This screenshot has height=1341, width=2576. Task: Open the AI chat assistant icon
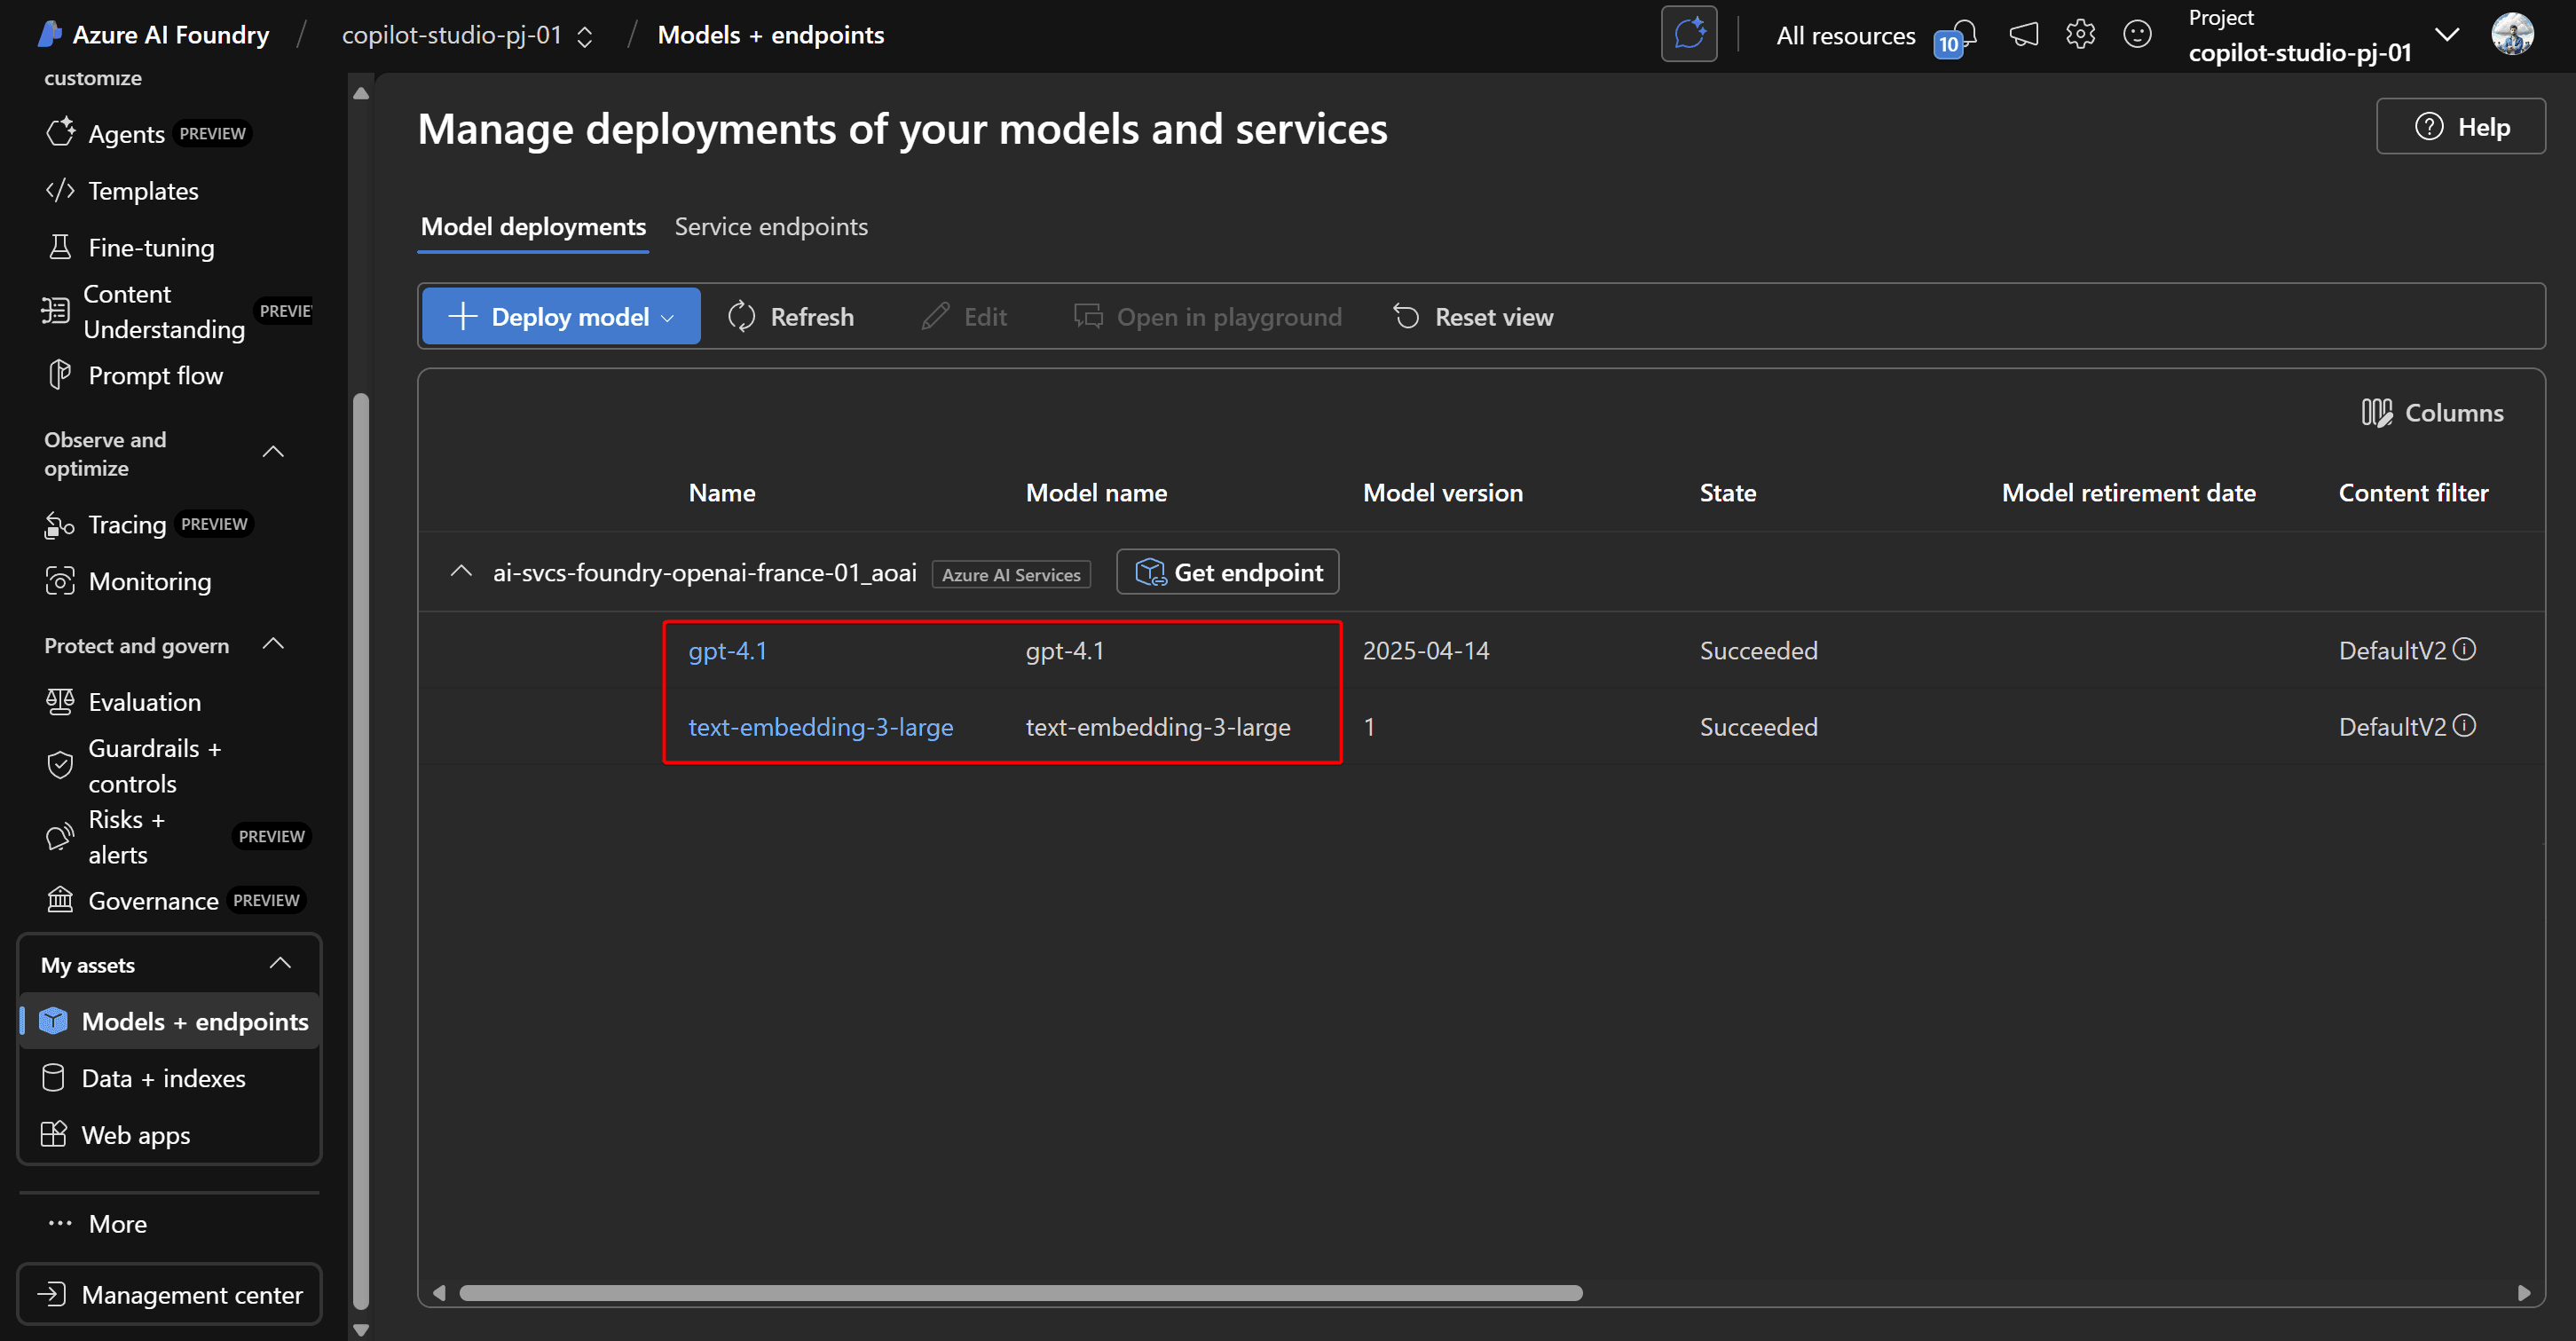[1689, 34]
